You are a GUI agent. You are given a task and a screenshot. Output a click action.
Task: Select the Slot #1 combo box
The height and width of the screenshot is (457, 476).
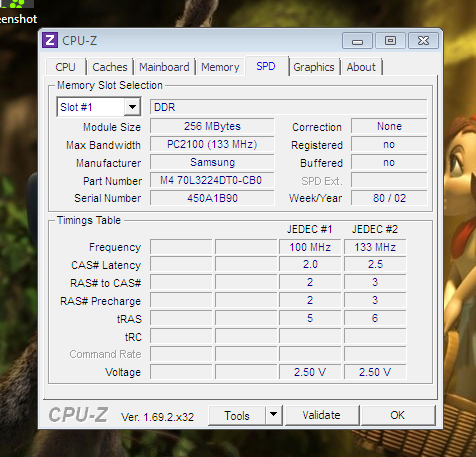[x=99, y=107]
